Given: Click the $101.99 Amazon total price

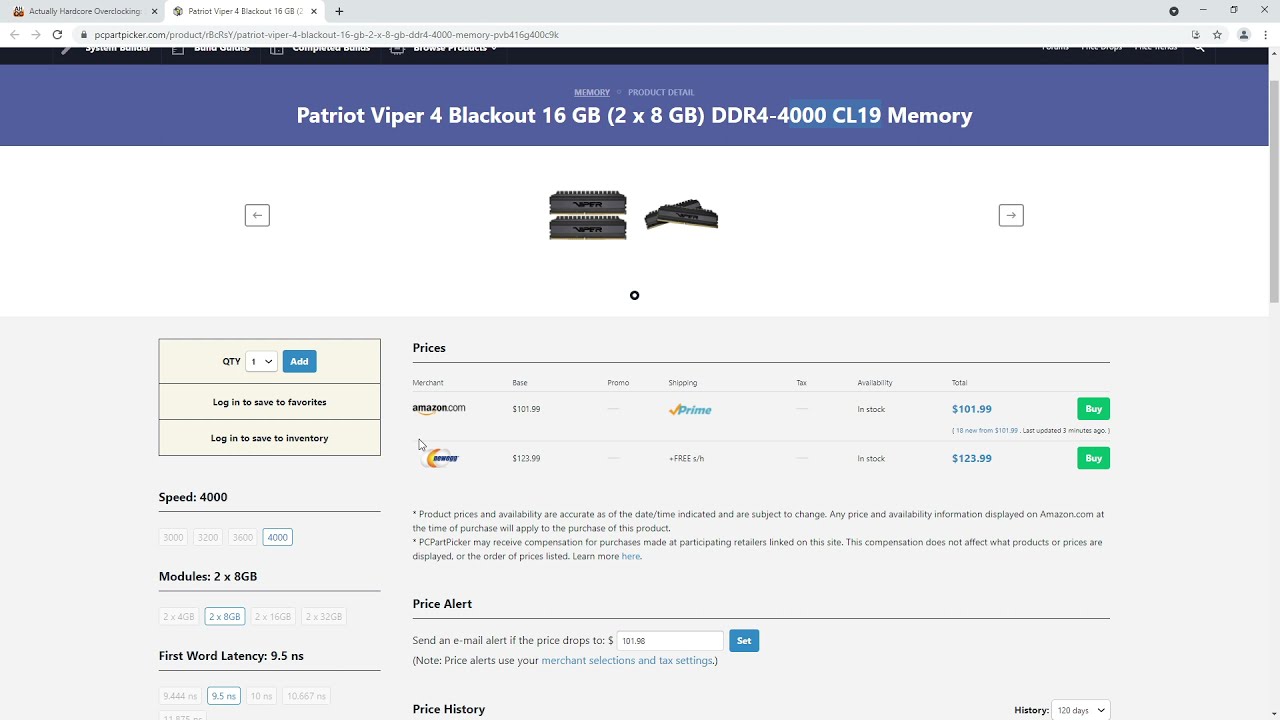Looking at the screenshot, I should [x=972, y=409].
